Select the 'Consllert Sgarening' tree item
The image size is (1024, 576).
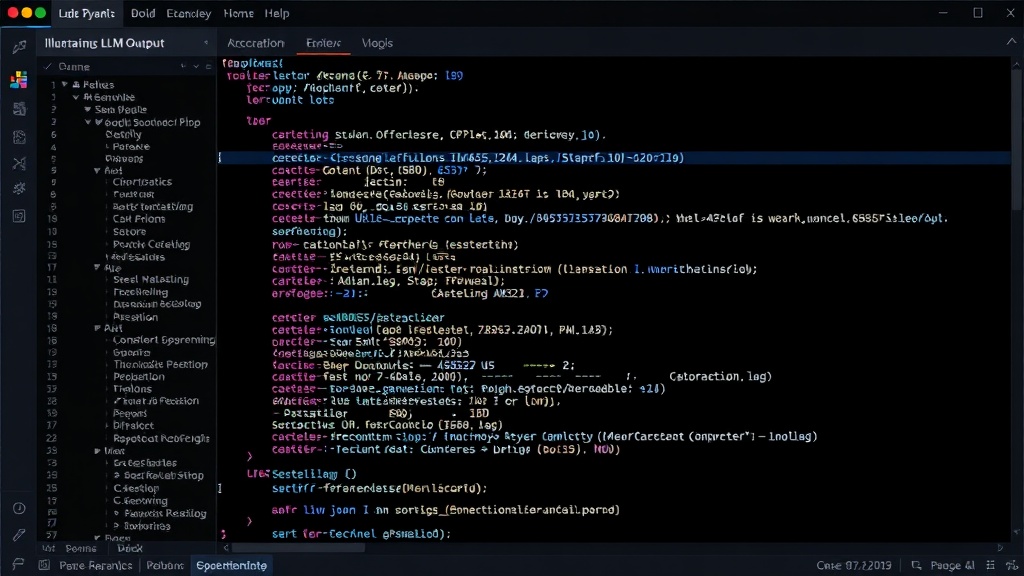(x=163, y=340)
